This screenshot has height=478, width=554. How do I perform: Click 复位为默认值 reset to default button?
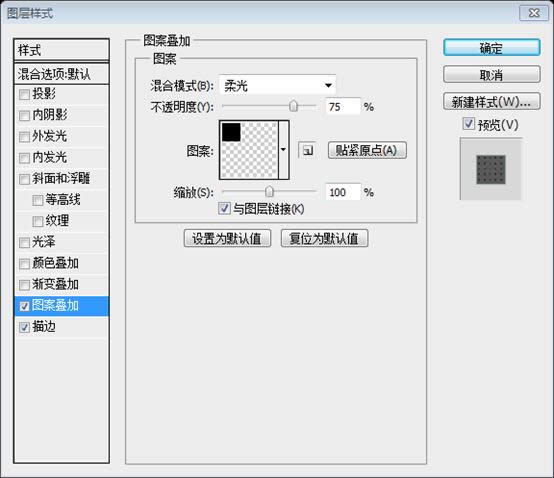[324, 238]
